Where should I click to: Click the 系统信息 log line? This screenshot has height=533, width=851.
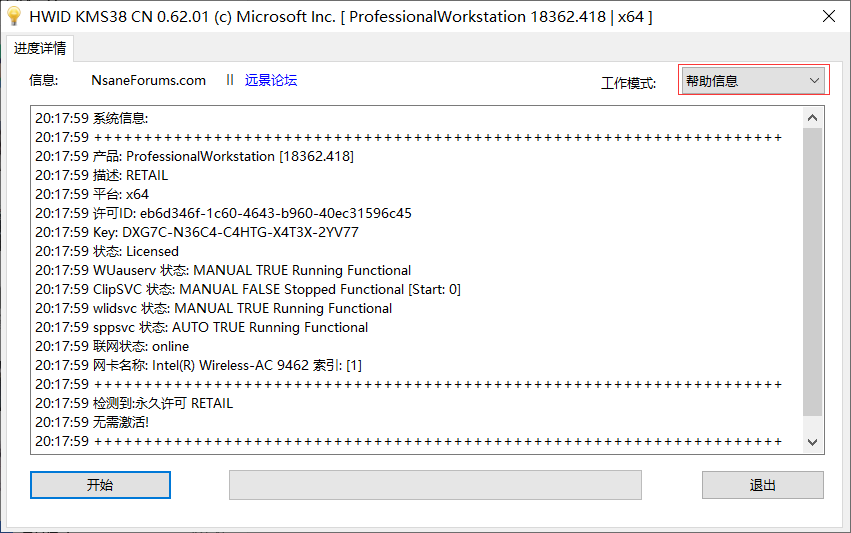click(x=92, y=118)
